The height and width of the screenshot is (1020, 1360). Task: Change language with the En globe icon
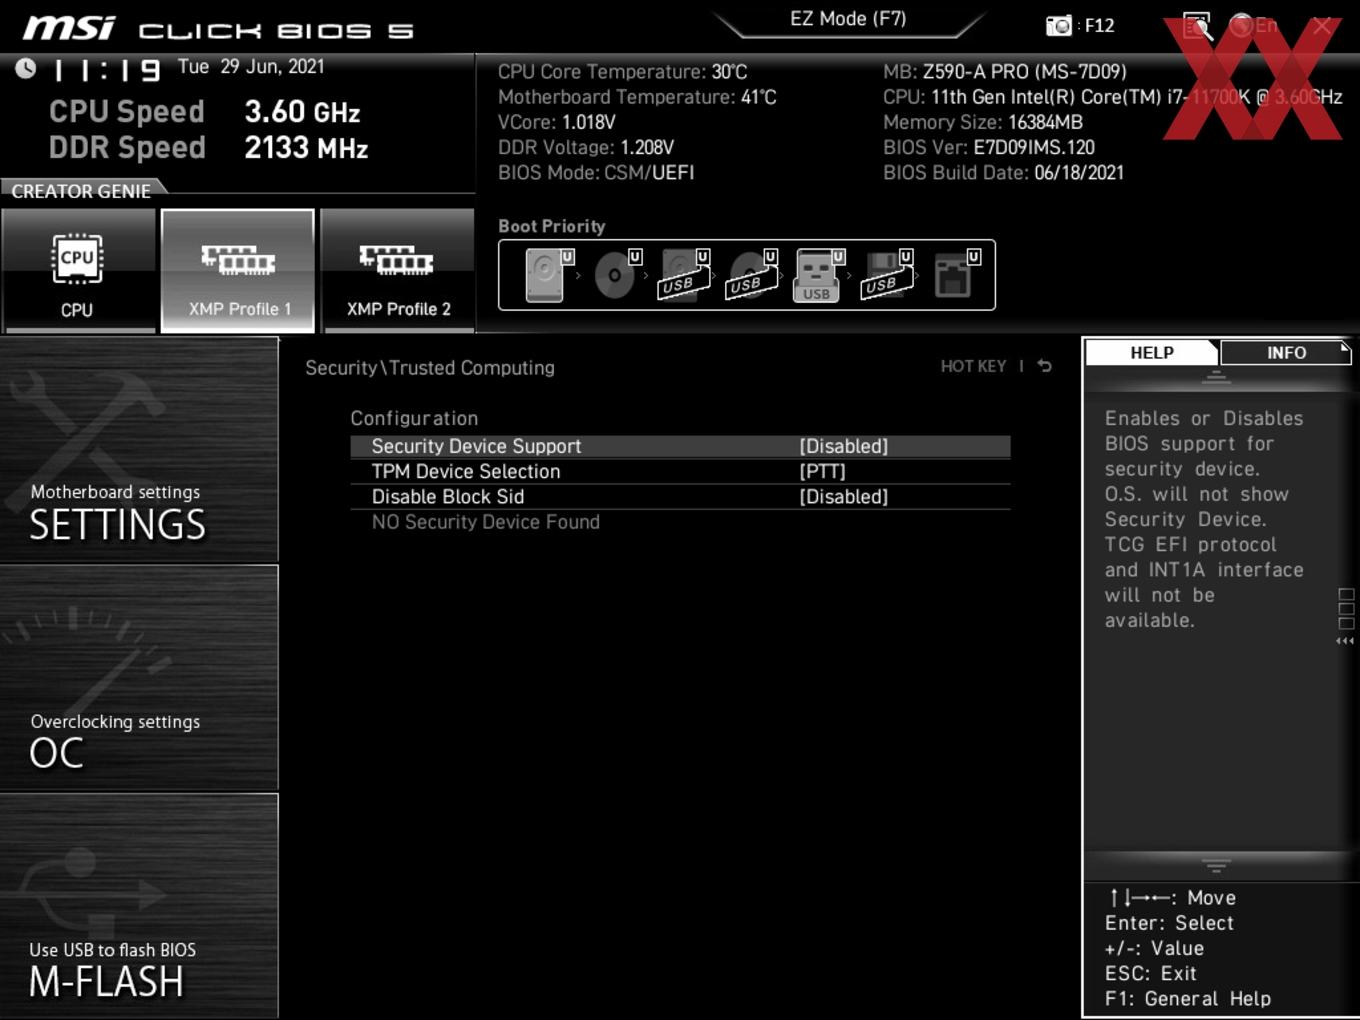(1253, 26)
